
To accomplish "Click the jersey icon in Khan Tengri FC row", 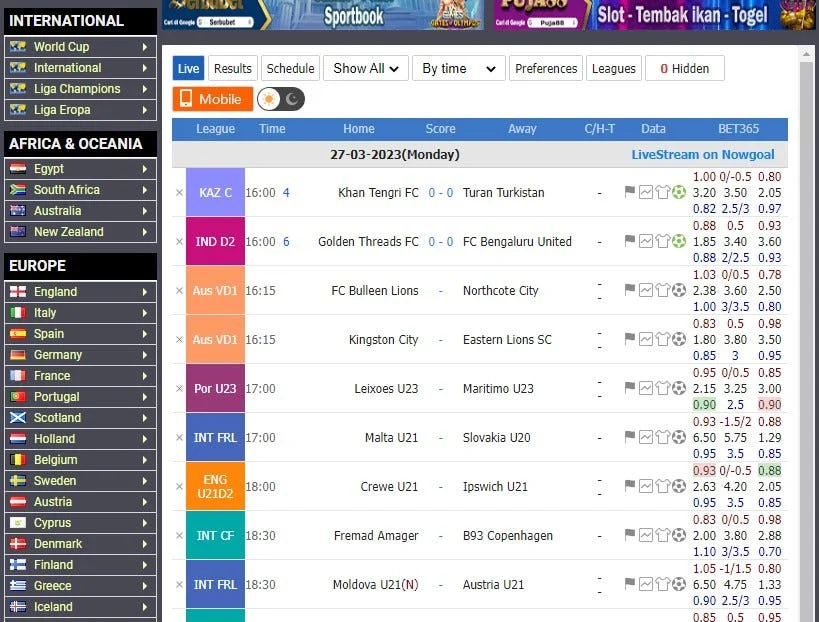I will point(662,192).
